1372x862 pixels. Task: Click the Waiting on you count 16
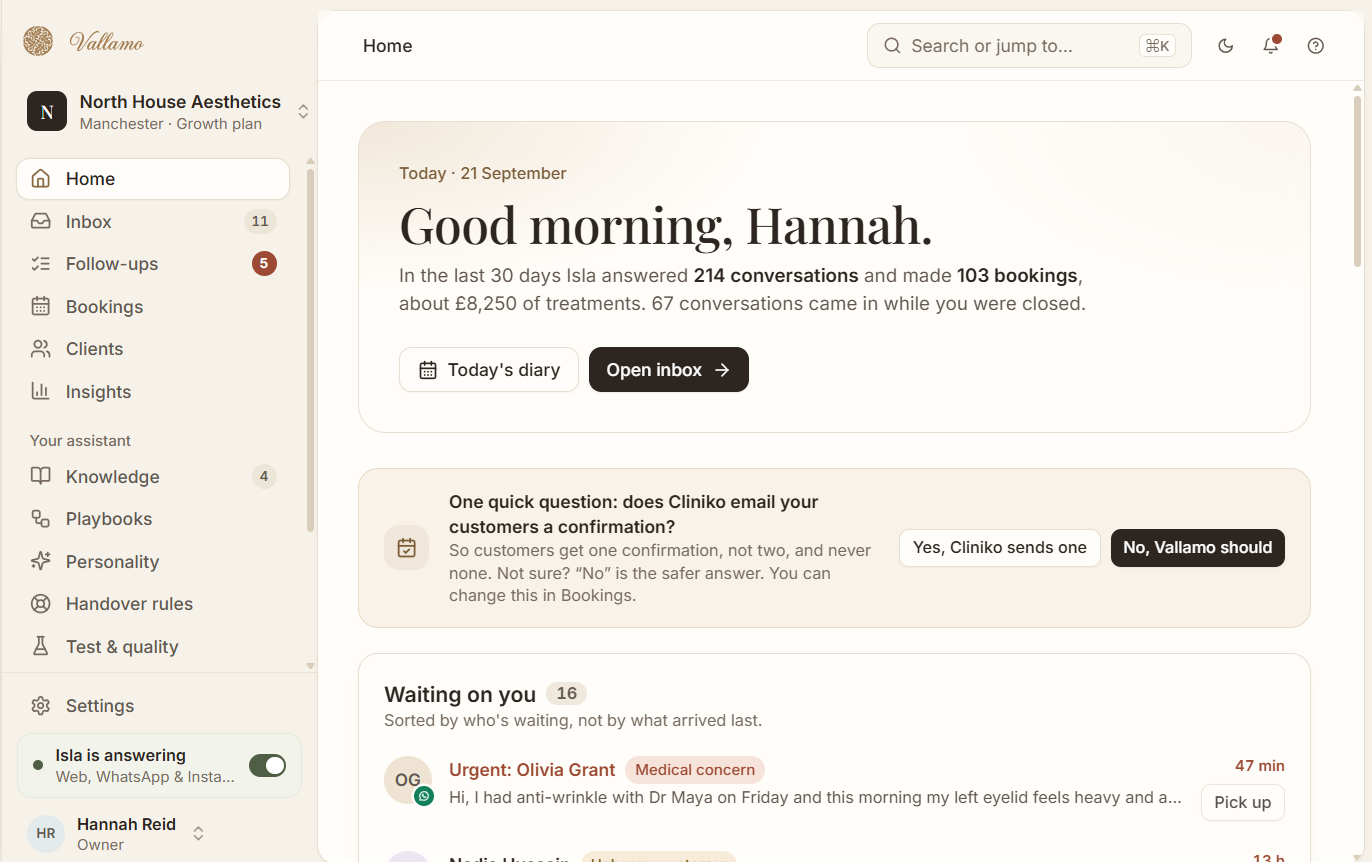[x=566, y=694]
